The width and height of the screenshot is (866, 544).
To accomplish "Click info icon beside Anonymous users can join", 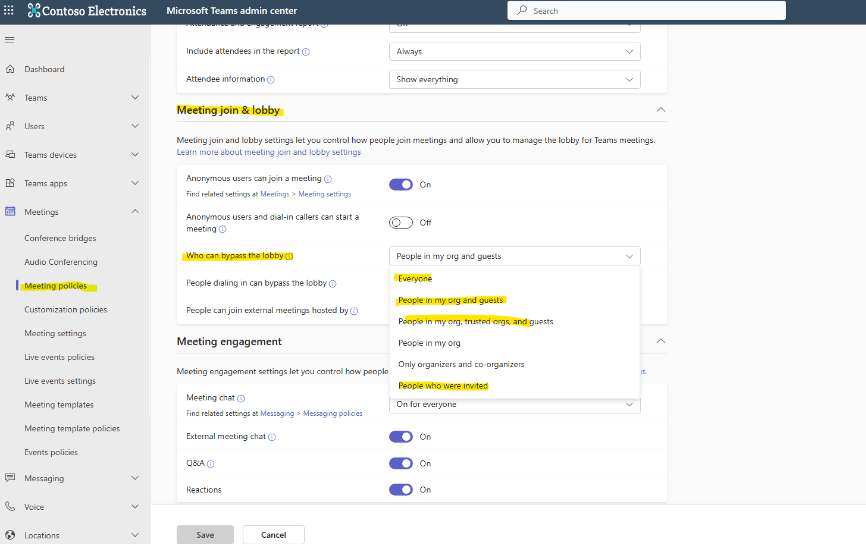I will pos(328,179).
